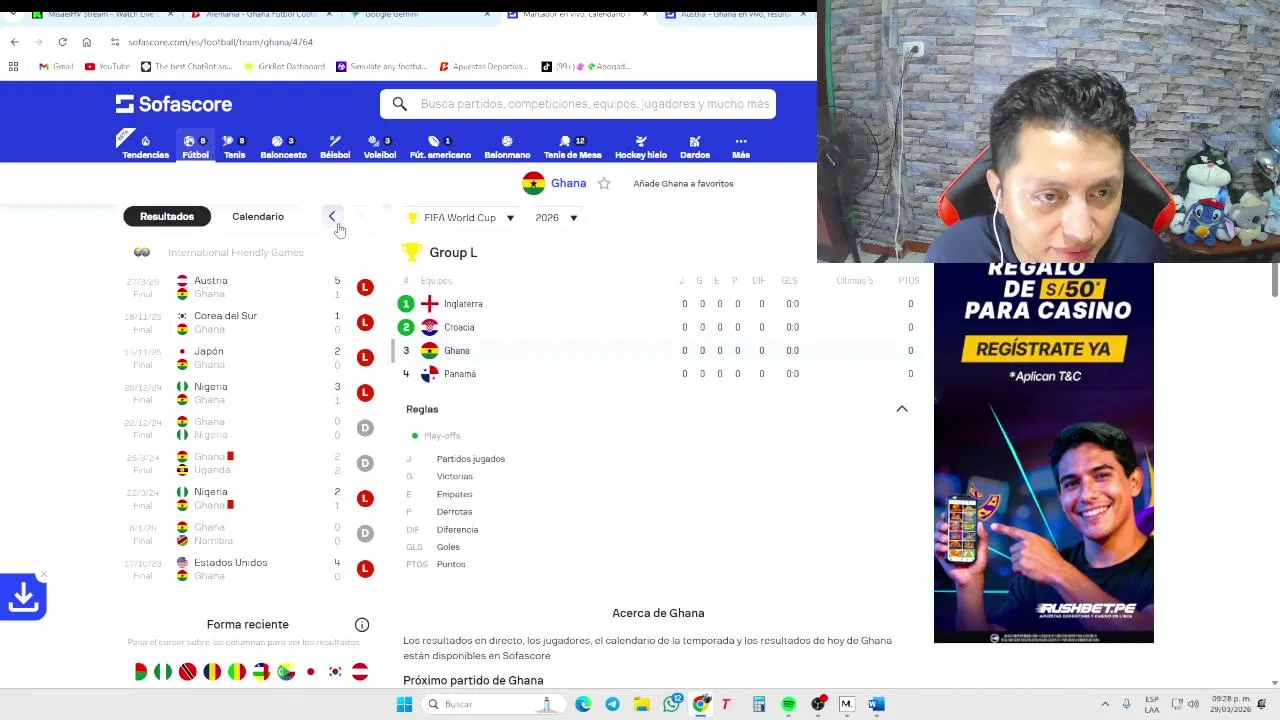Click Añade Ghana a favoritos

tap(683, 184)
